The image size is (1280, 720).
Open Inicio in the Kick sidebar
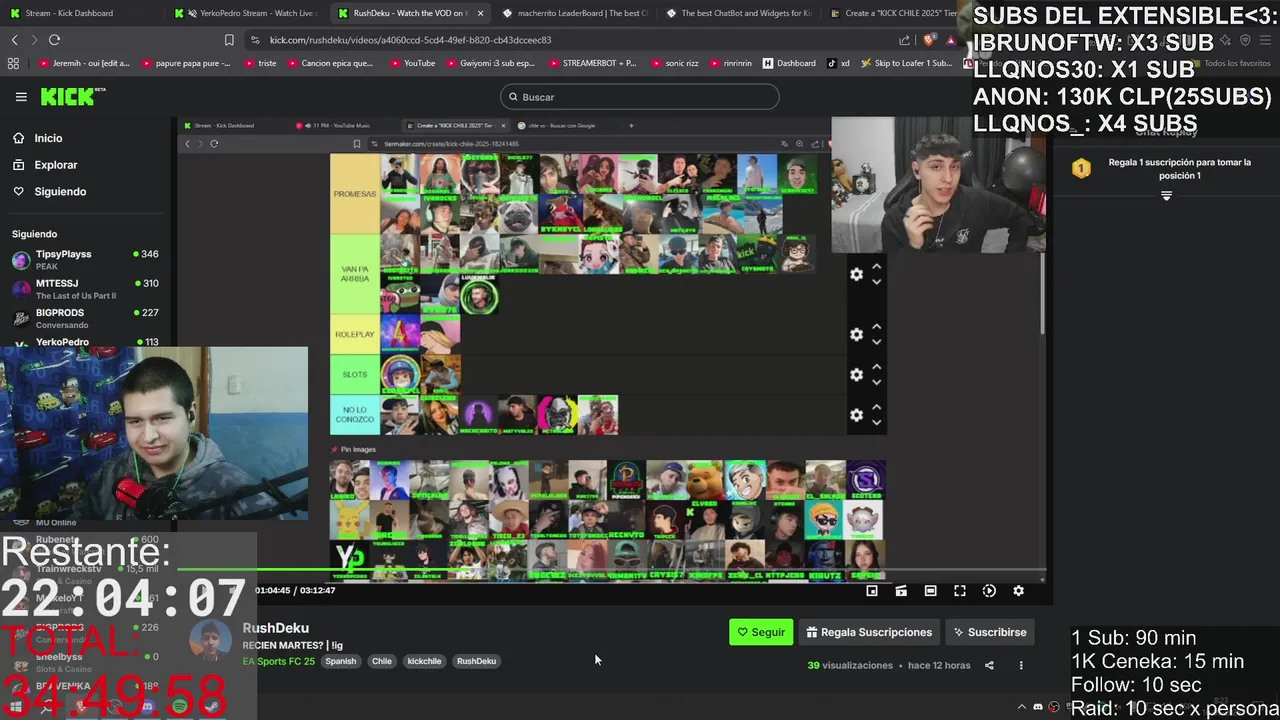pyautogui.click(x=48, y=138)
